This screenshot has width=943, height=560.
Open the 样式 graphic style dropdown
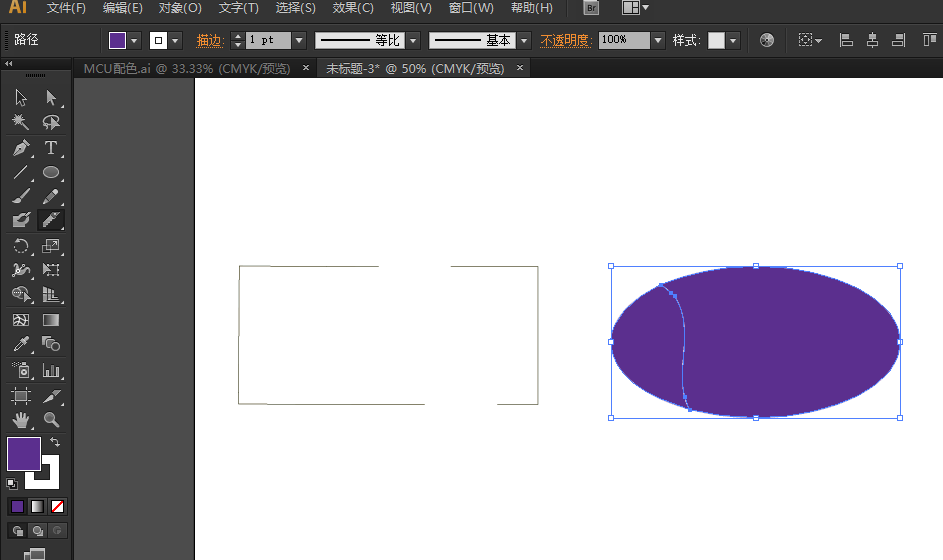click(733, 40)
